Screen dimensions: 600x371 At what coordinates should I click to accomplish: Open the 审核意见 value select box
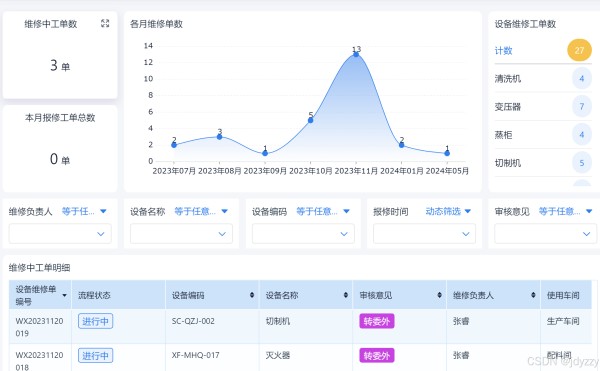coord(545,234)
